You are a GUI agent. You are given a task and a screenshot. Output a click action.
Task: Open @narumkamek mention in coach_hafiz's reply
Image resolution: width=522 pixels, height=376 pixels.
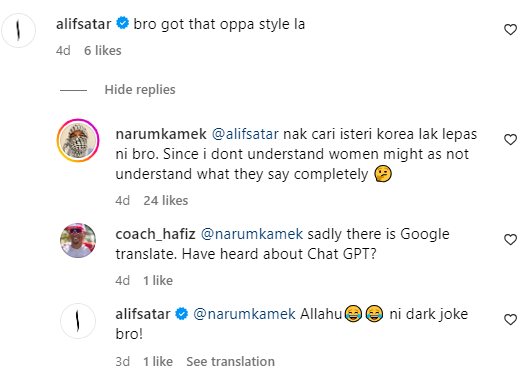coord(252,234)
